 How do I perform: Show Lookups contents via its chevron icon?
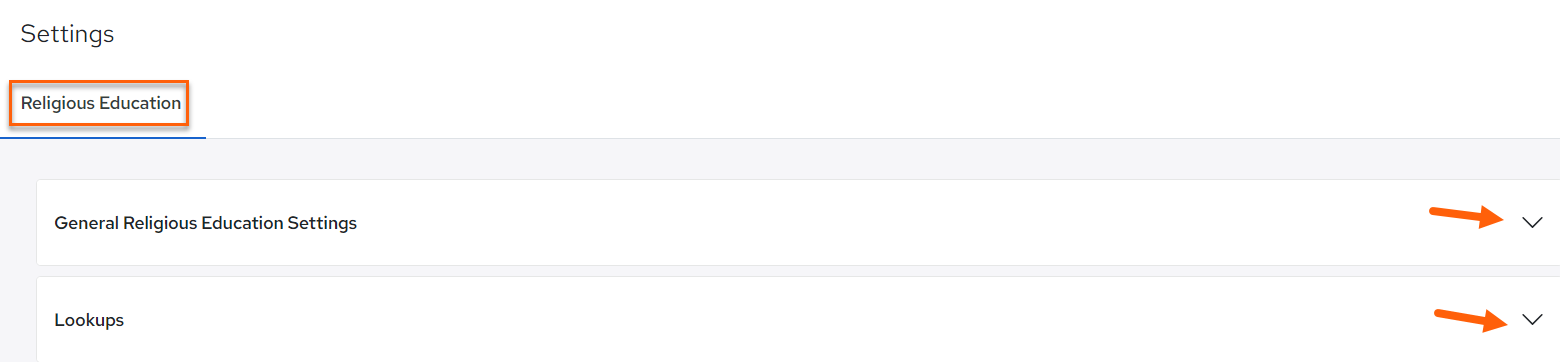1532,320
